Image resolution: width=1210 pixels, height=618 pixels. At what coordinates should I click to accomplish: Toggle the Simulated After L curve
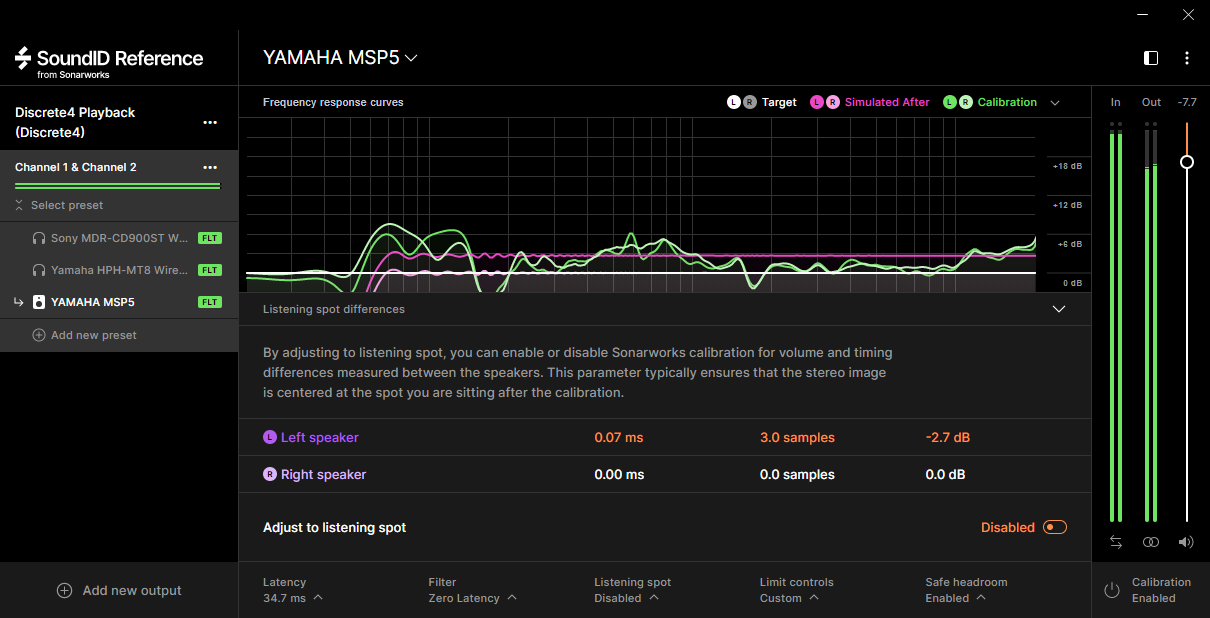tap(817, 102)
